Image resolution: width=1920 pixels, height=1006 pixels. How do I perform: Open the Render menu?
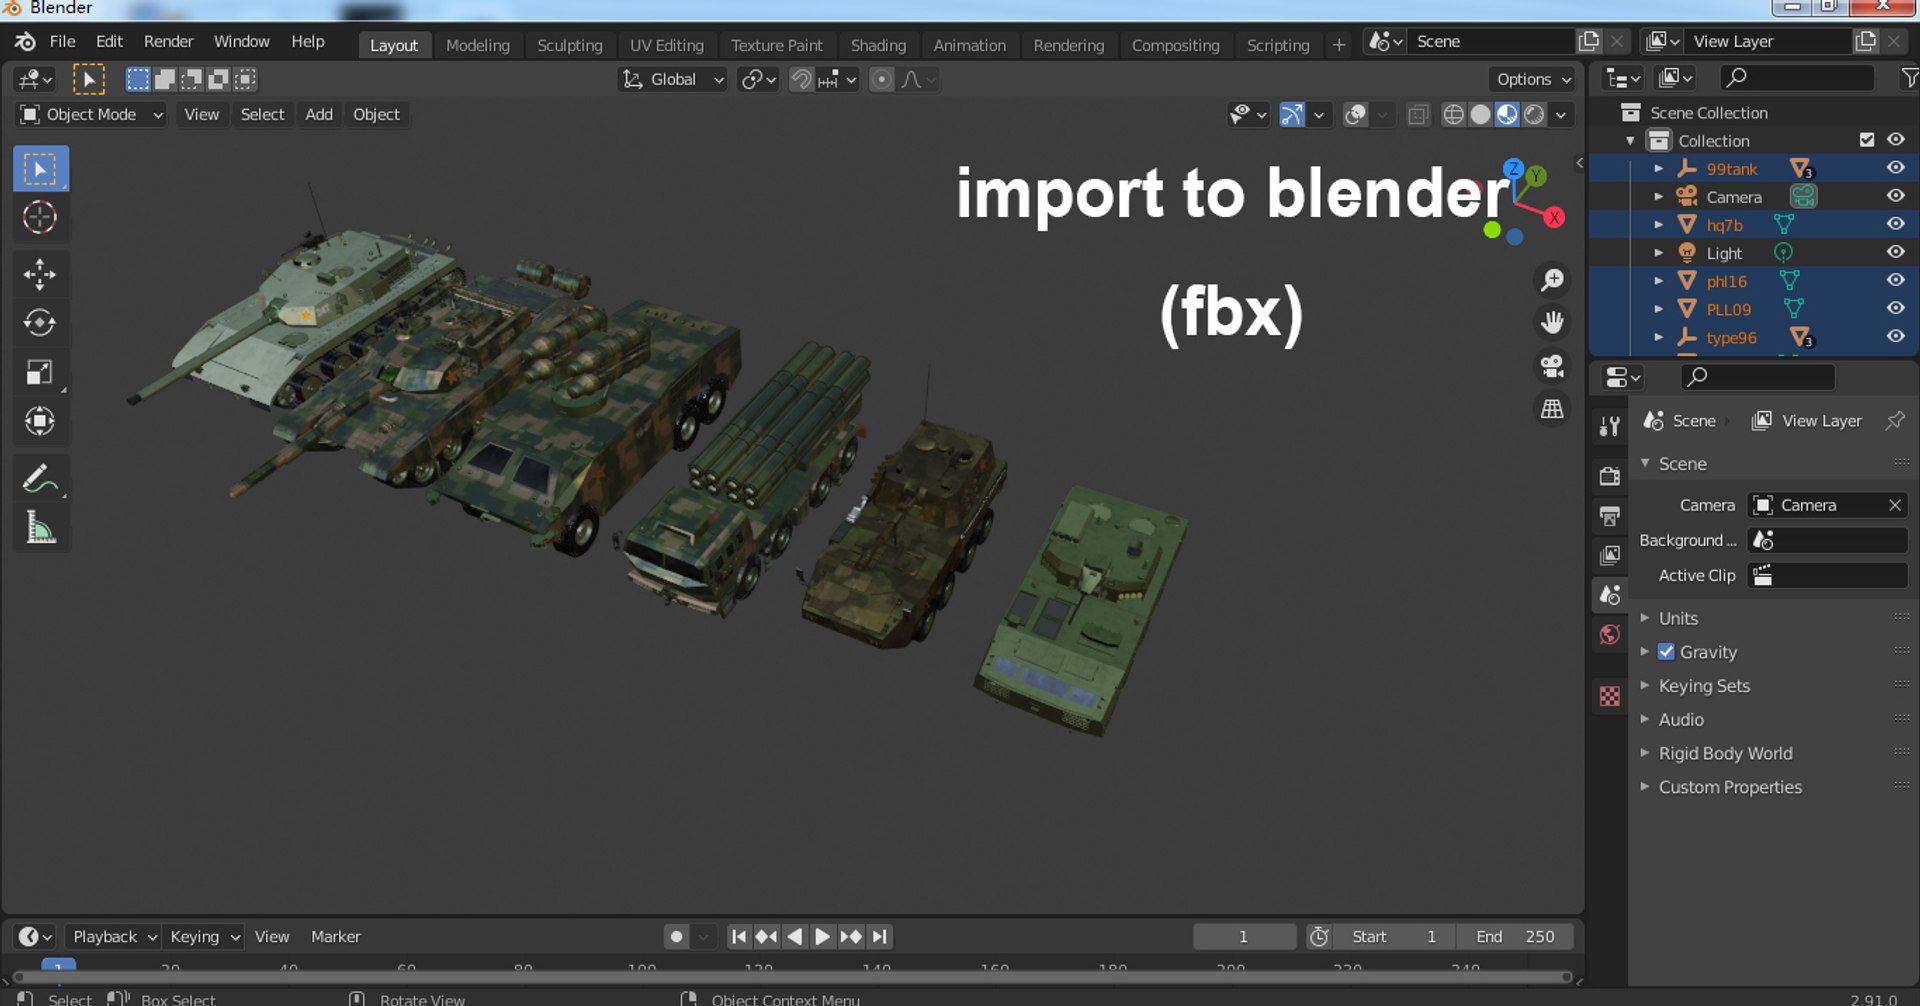pyautogui.click(x=168, y=41)
